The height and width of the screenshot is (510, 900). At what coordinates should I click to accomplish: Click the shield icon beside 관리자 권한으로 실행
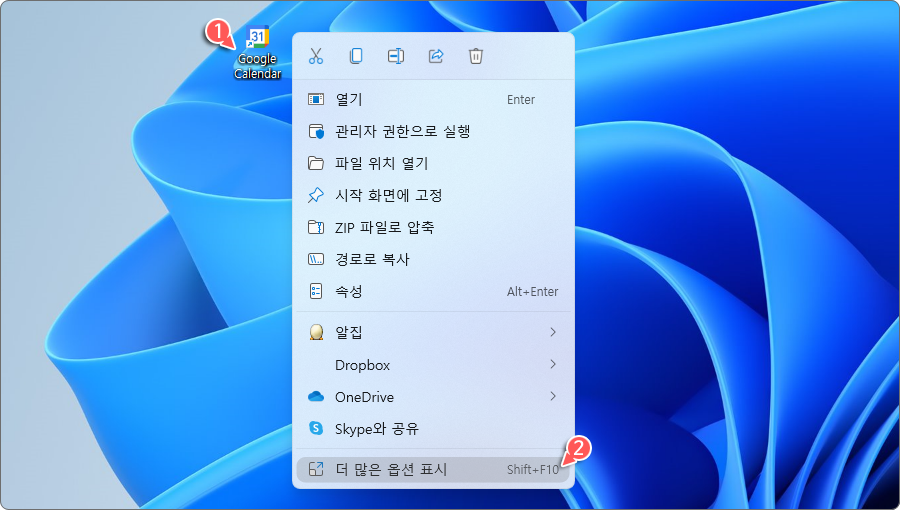(x=316, y=131)
